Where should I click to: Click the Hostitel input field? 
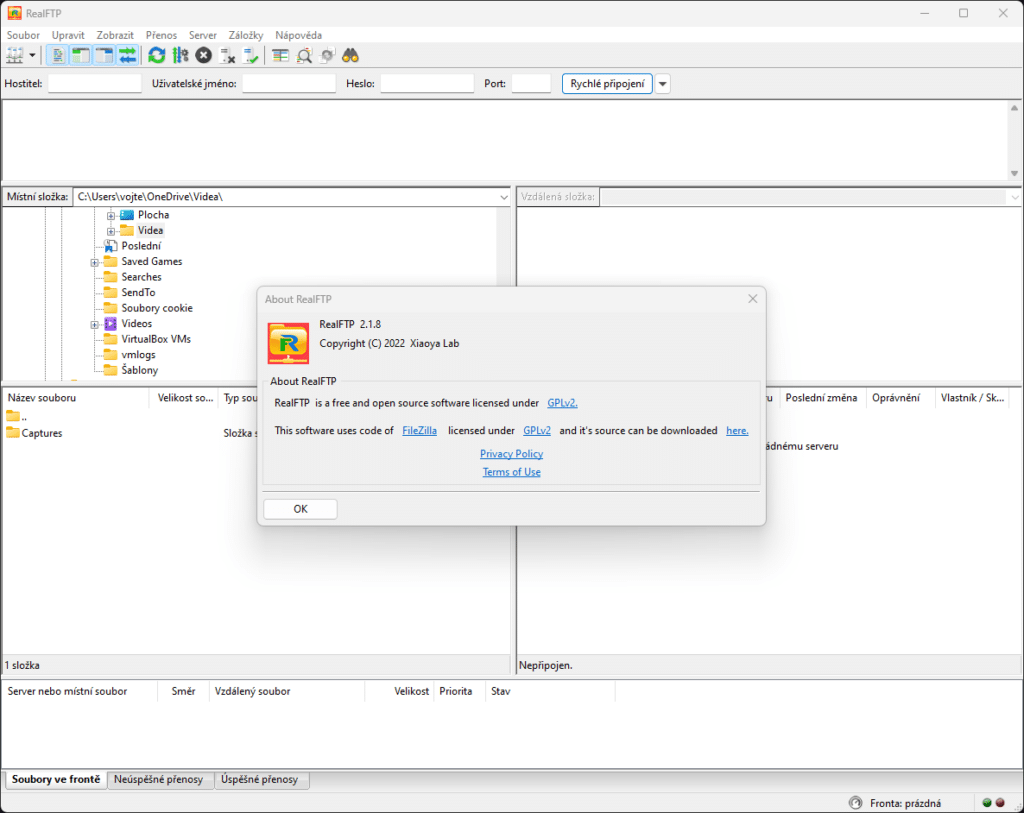pos(95,84)
